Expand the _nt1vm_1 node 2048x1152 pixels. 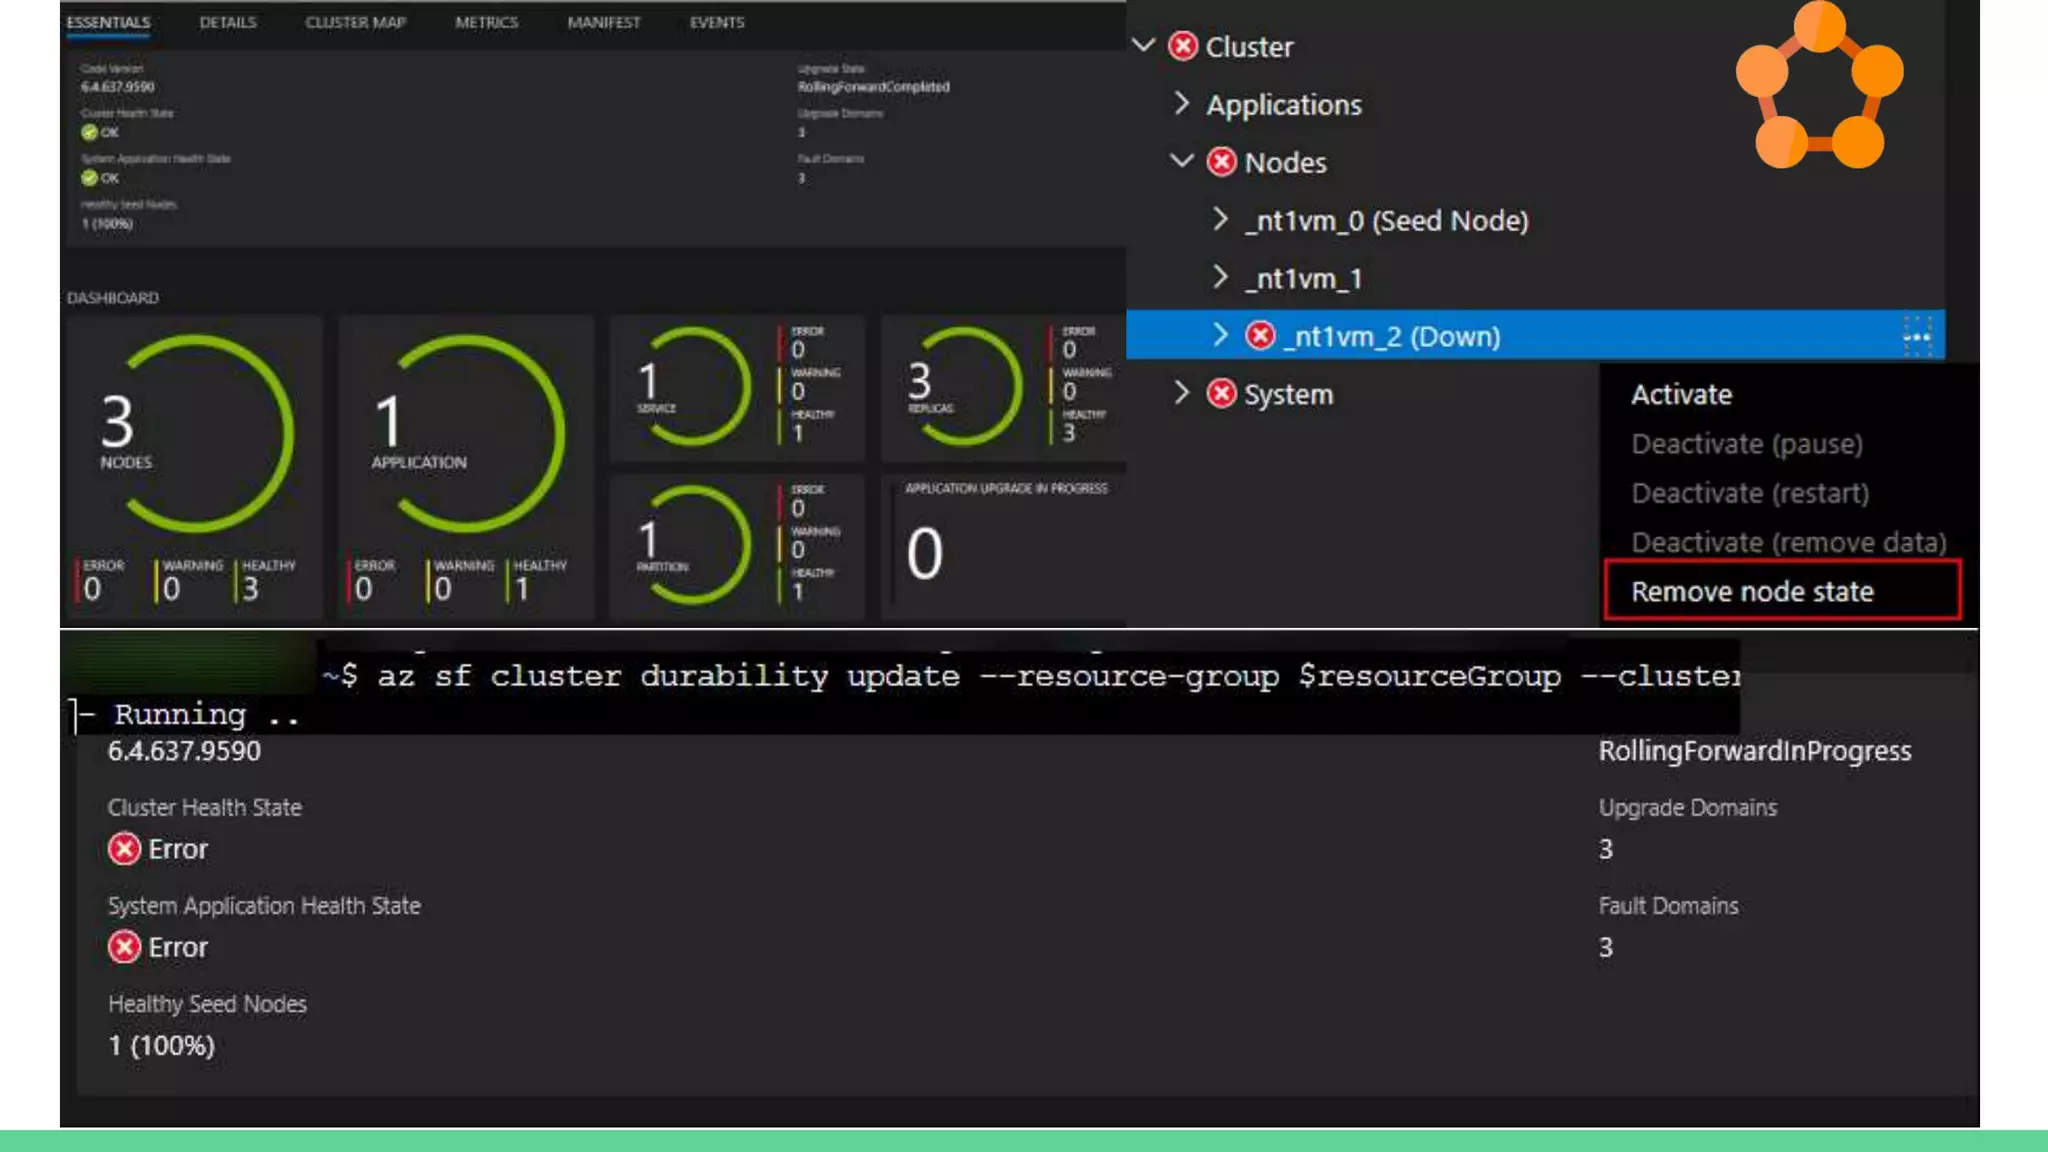[x=1220, y=277]
